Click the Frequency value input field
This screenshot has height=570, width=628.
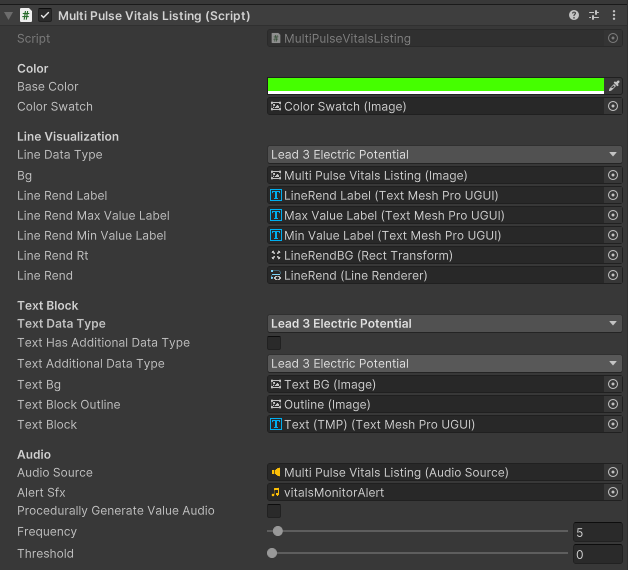tap(597, 533)
